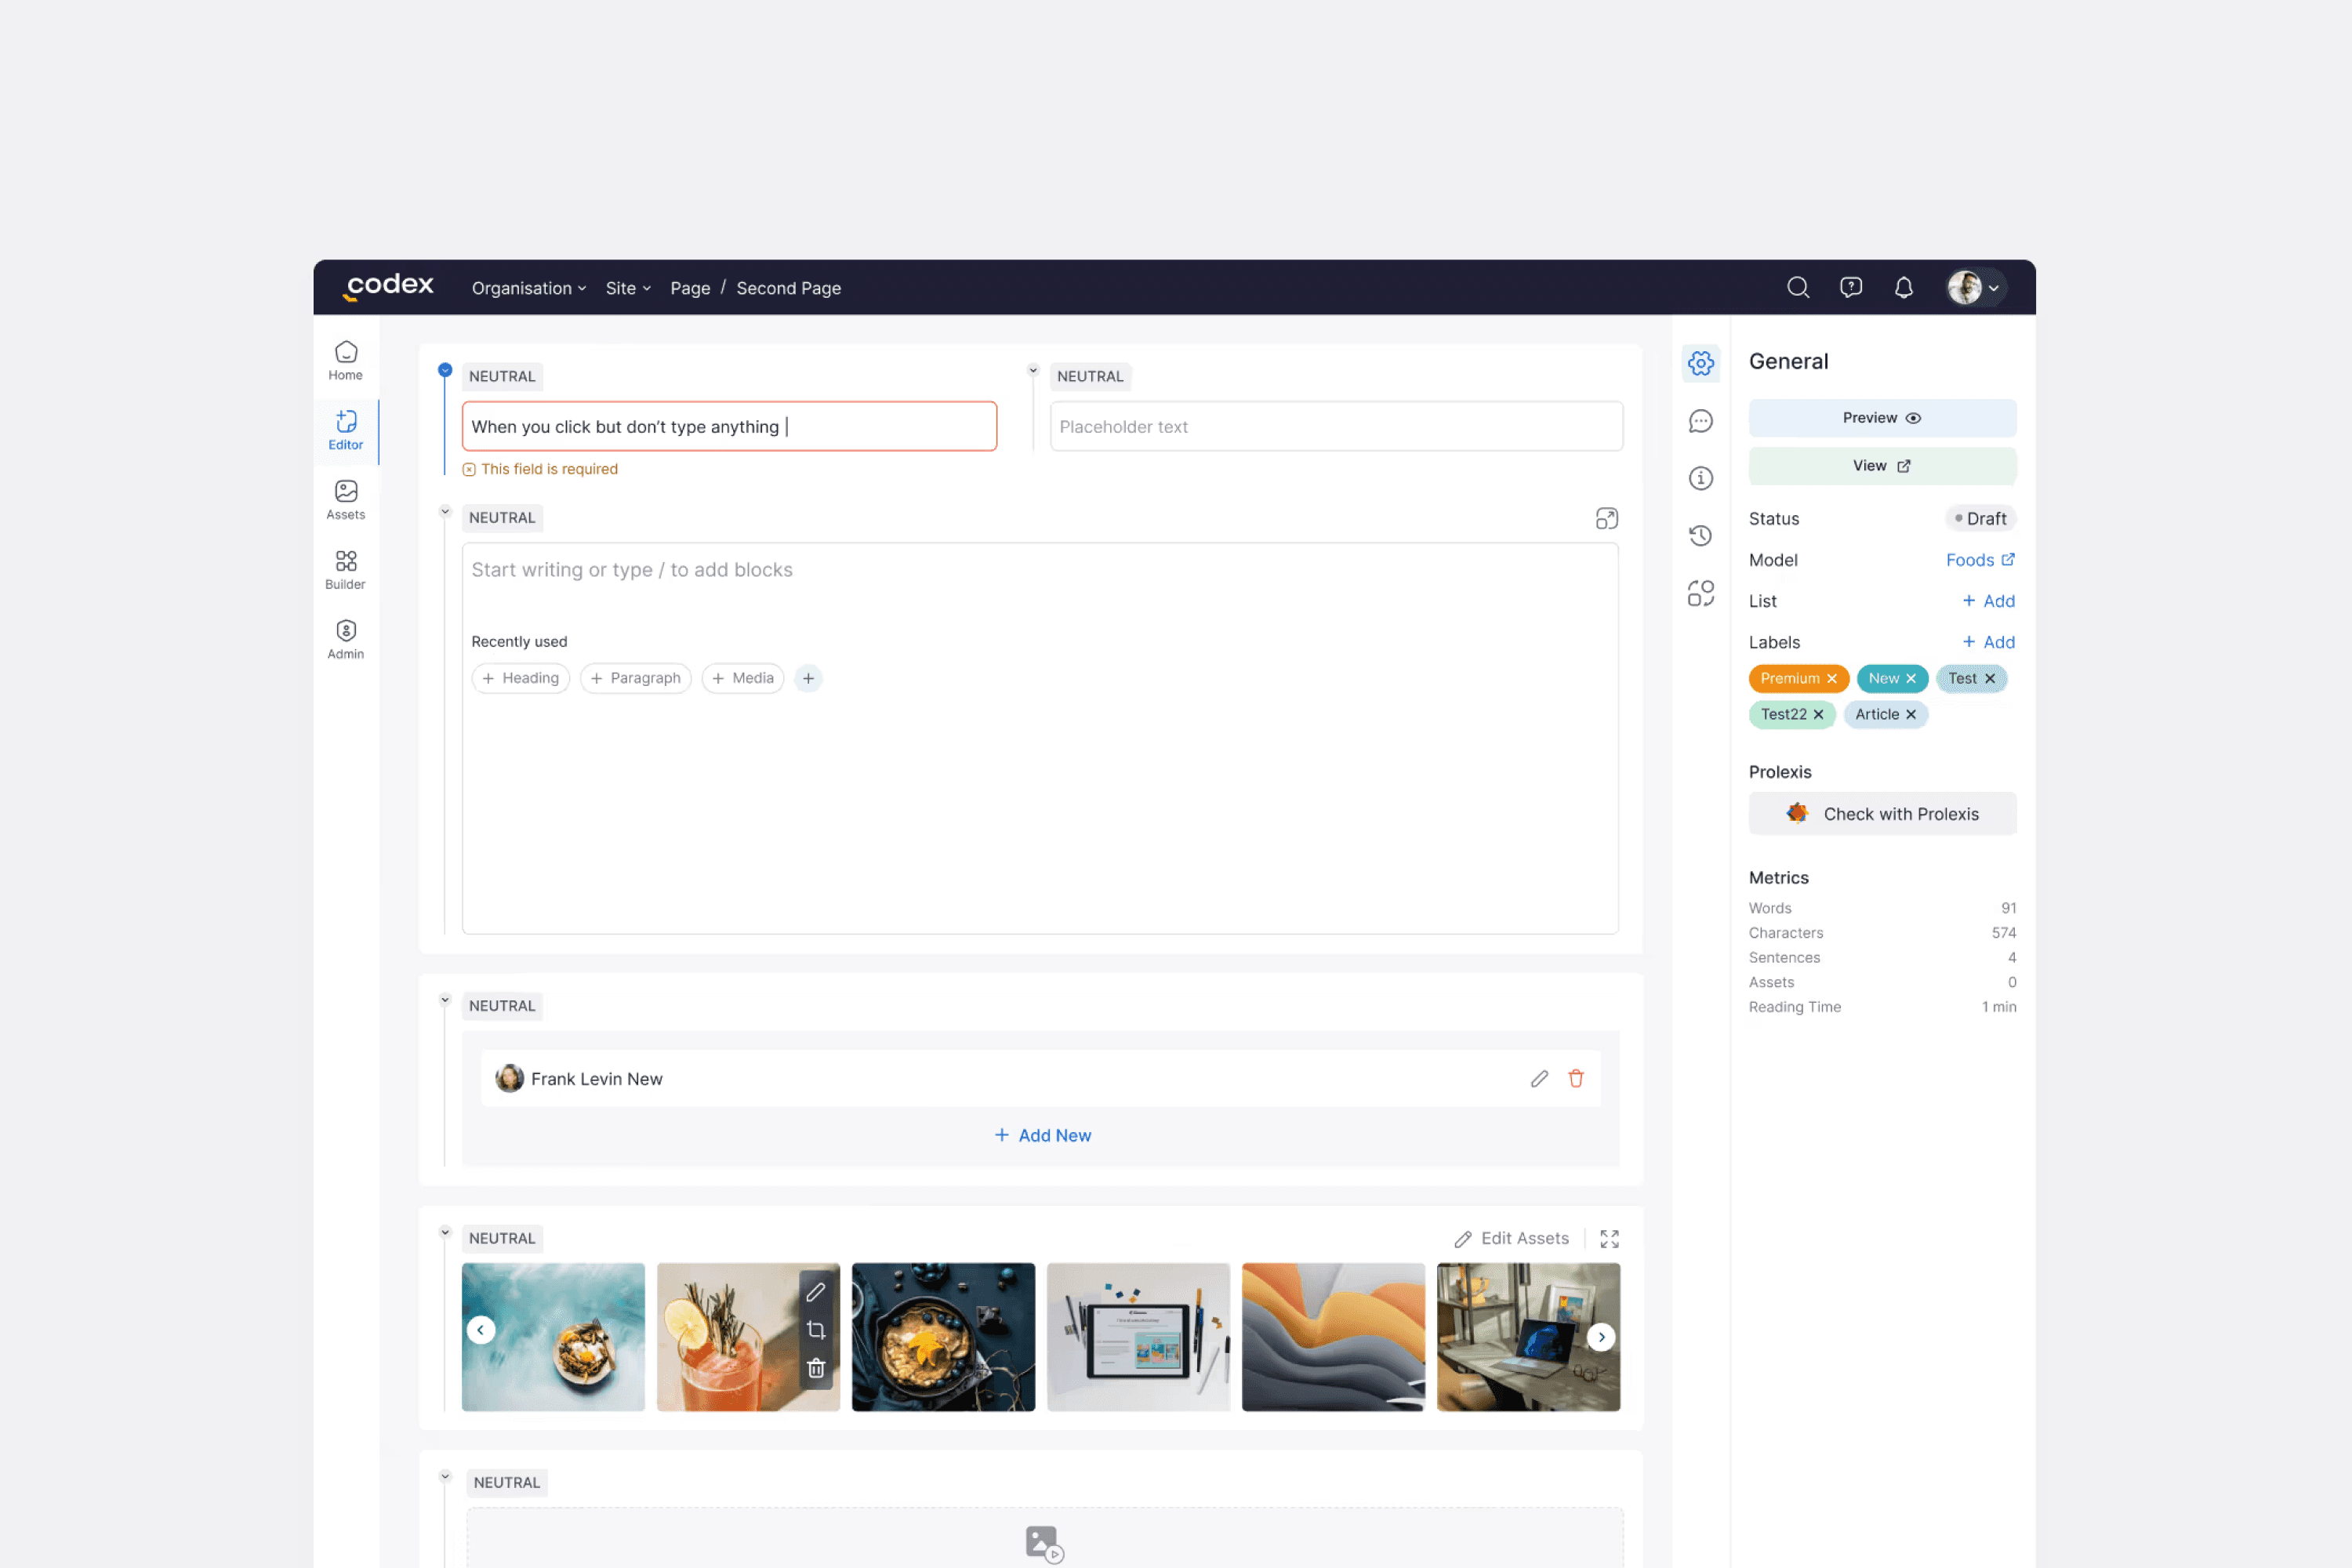Open the Site dropdown
The height and width of the screenshot is (1568, 2352).
[x=628, y=288]
